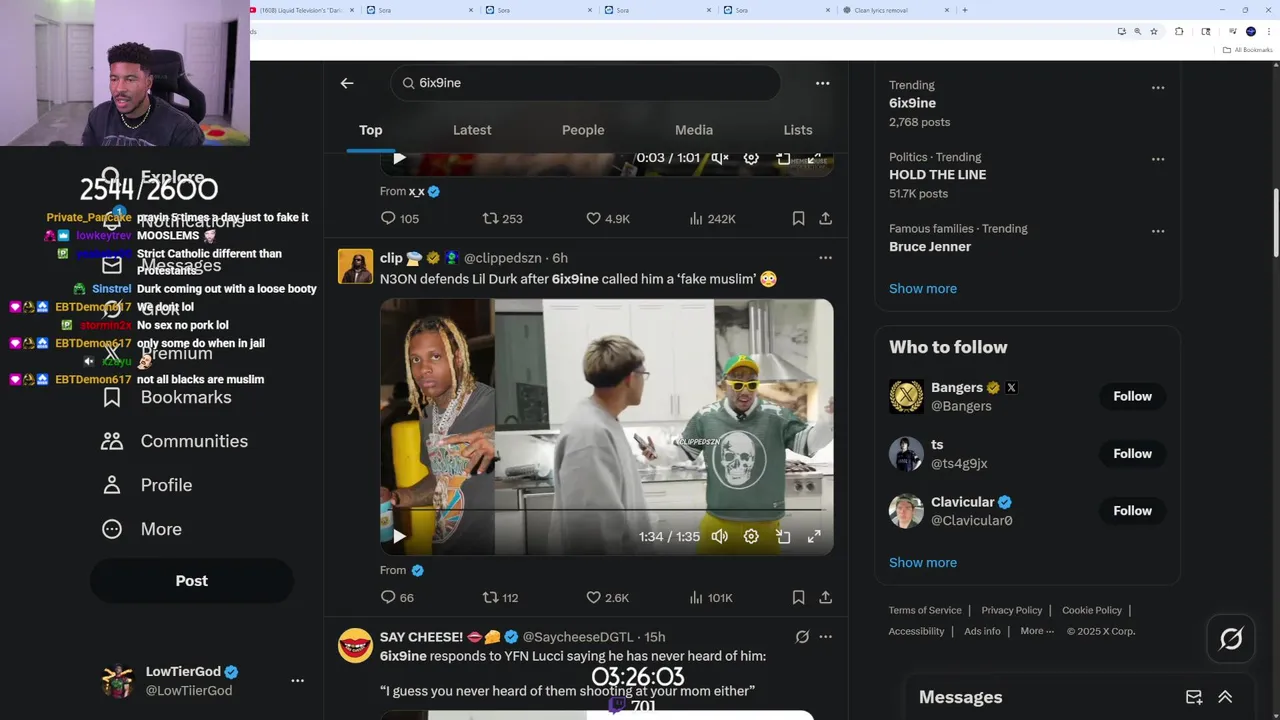The height and width of the screenshot is (720, 1280).
Task: Show more Who to follow suggestions
Action: (x=923, y=562)
